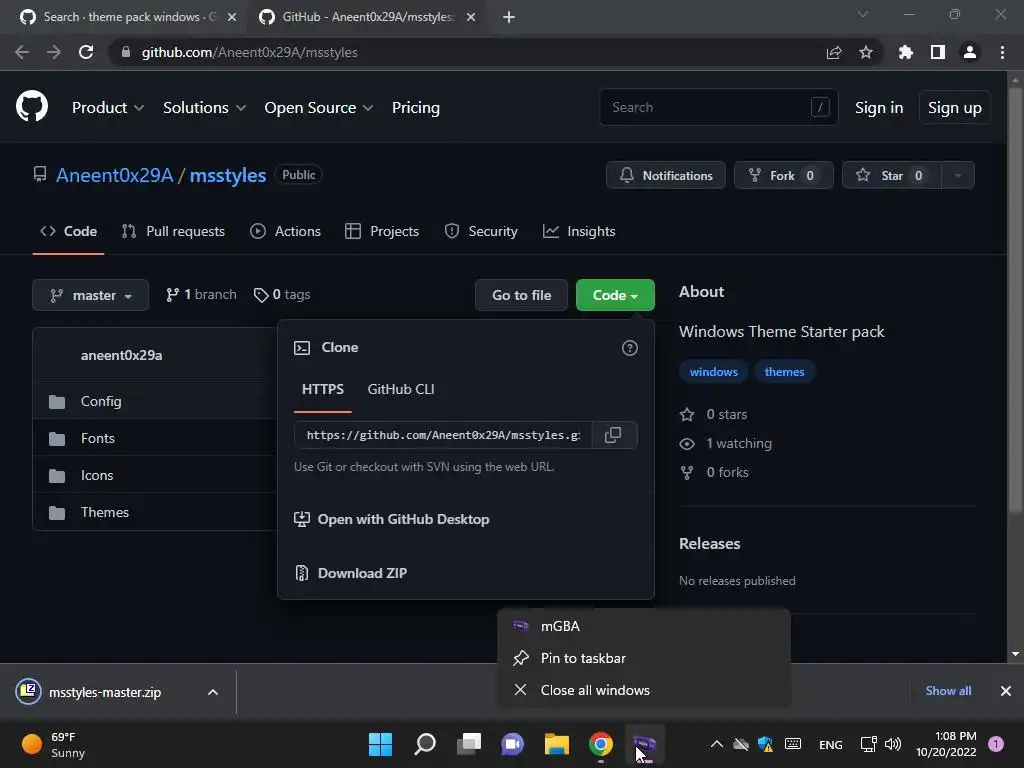Share this page icon in address bar

coord(834,52)
